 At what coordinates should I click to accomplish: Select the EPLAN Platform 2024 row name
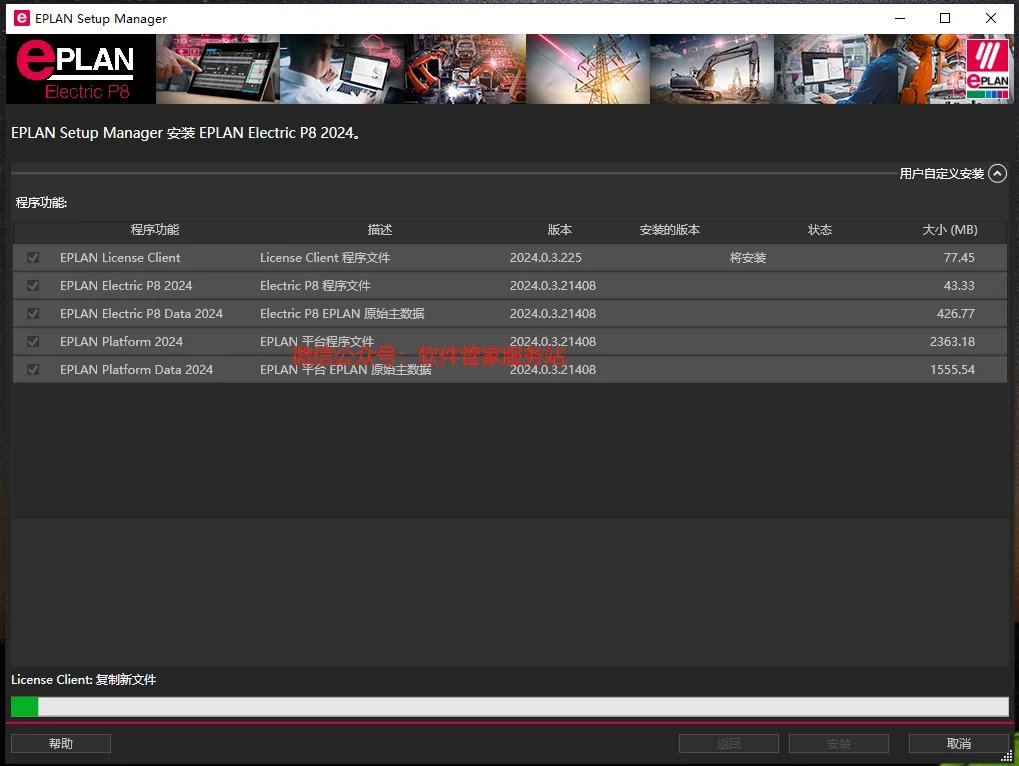122,342
